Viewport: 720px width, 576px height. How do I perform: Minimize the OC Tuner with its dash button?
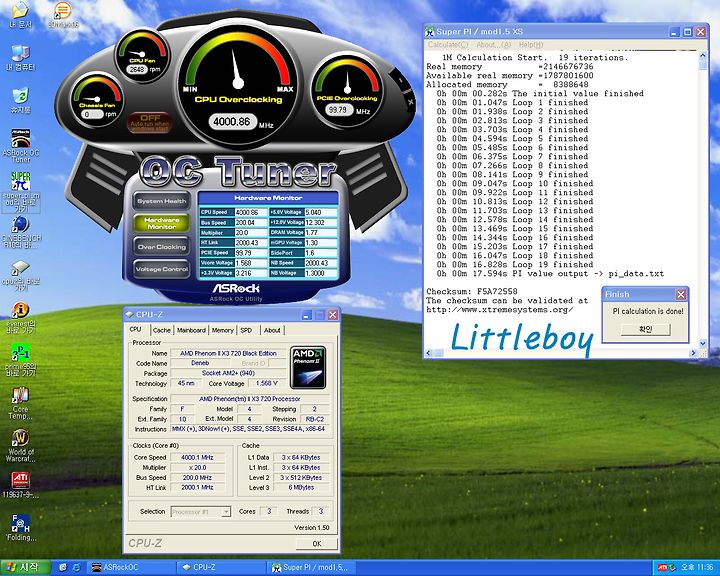(400, 80)
